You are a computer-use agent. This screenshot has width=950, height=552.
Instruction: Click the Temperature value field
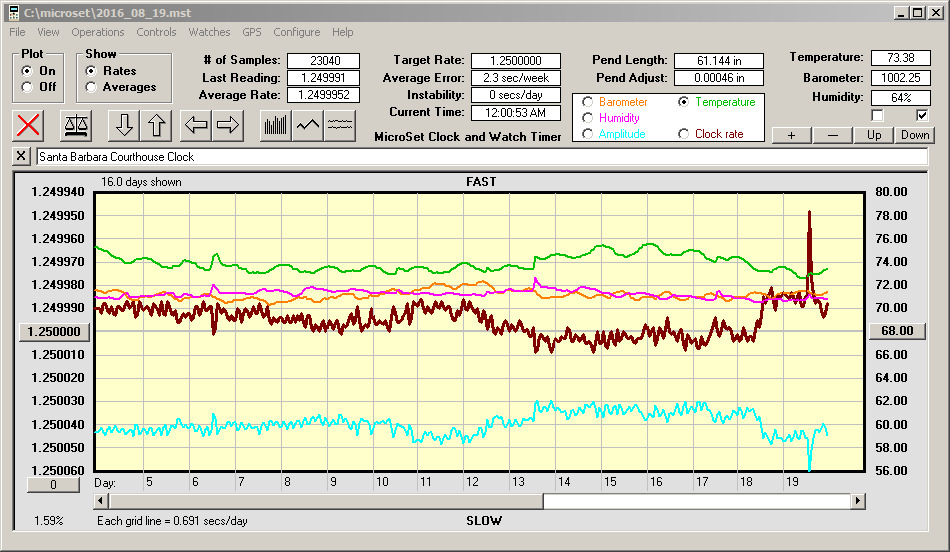pyautogui.click(x=900, y=58)
